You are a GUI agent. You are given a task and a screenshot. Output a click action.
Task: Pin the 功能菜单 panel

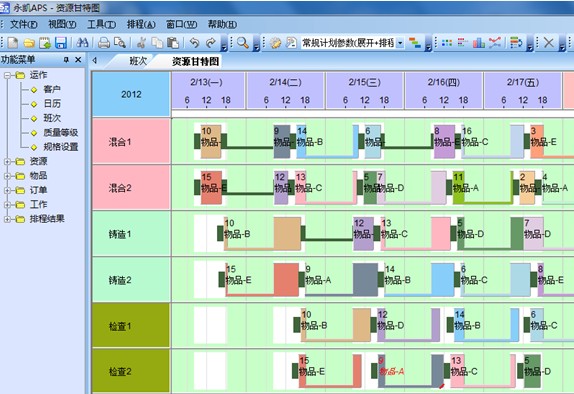(66, 60)
